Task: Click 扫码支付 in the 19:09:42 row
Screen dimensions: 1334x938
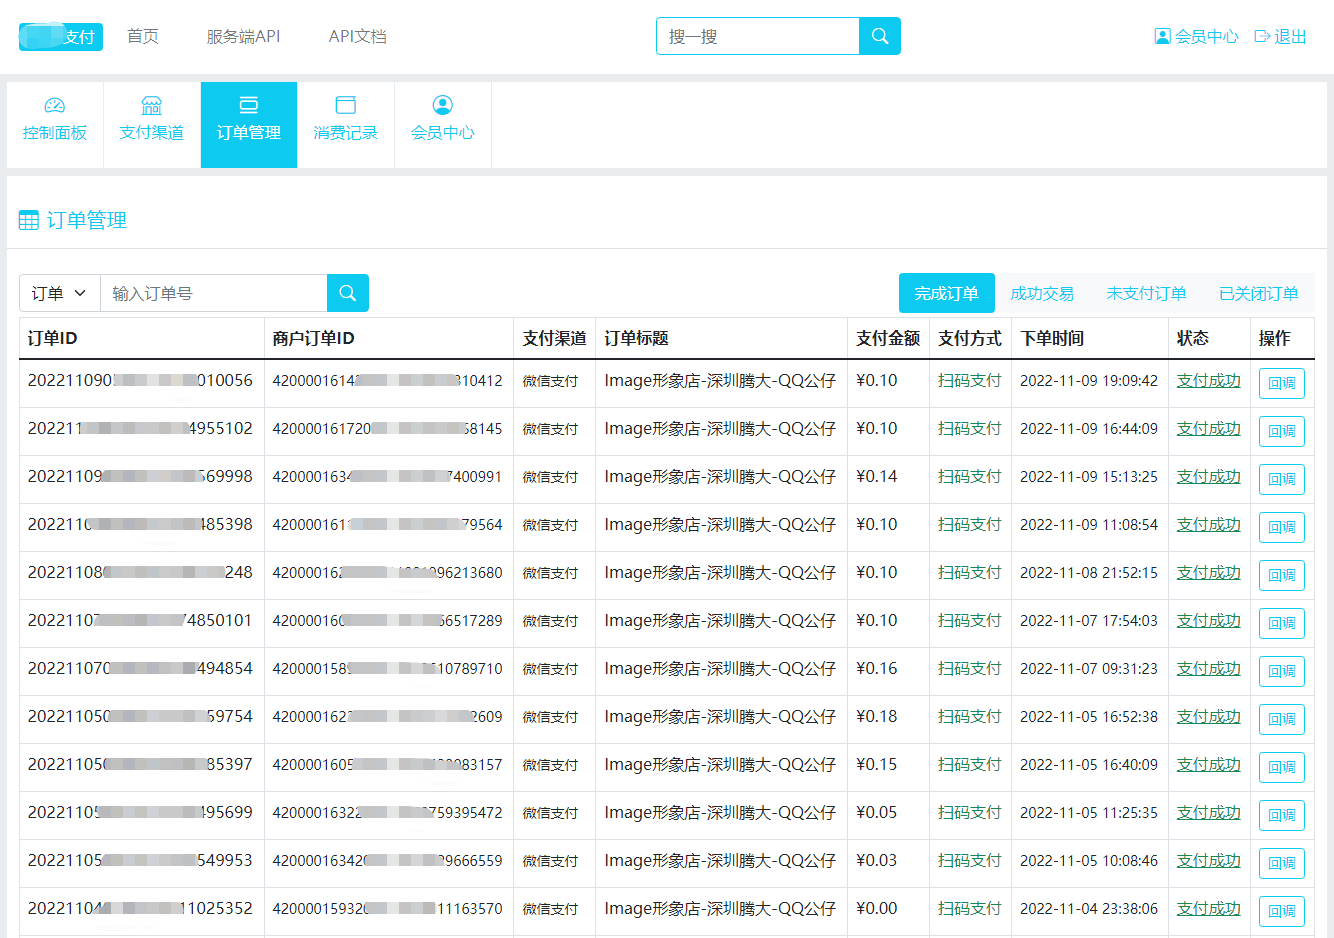Action: click(969, 380)
